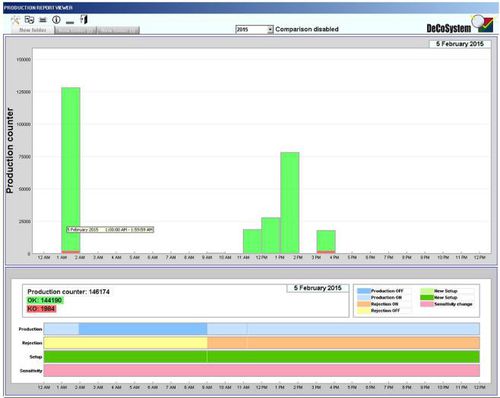Open the year dropdown showing 2015

(x=254, y=29)
